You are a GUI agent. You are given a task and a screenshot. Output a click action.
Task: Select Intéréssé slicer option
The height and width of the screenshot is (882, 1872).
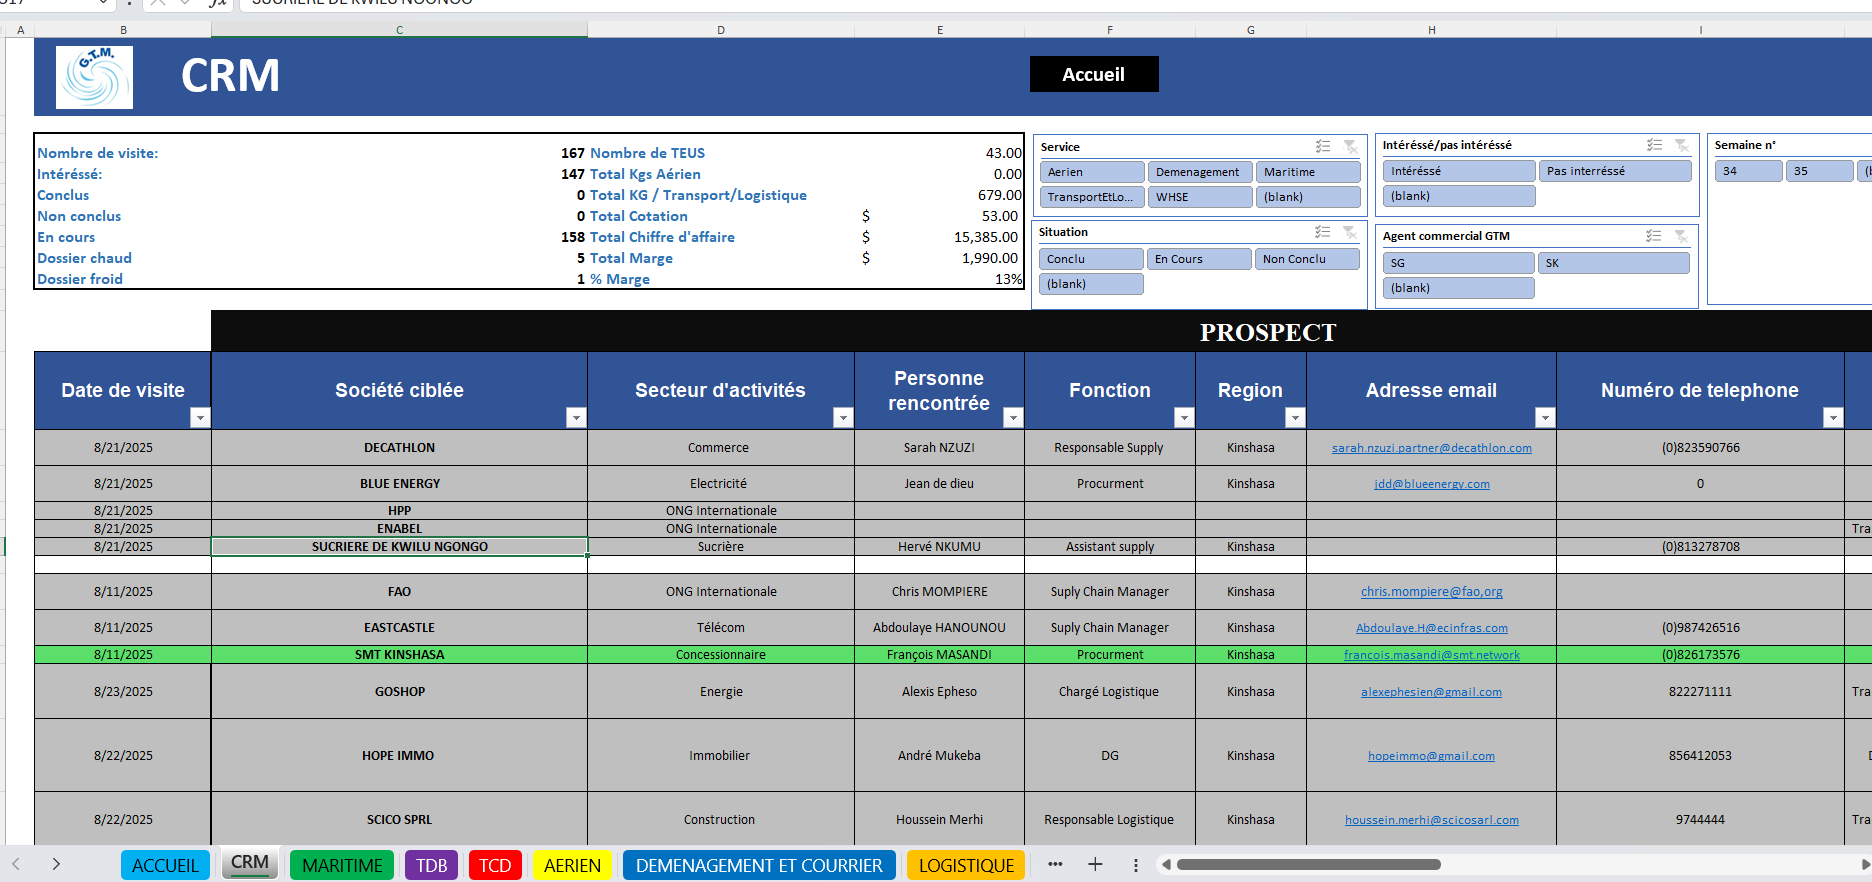[x=1458, y=171]
